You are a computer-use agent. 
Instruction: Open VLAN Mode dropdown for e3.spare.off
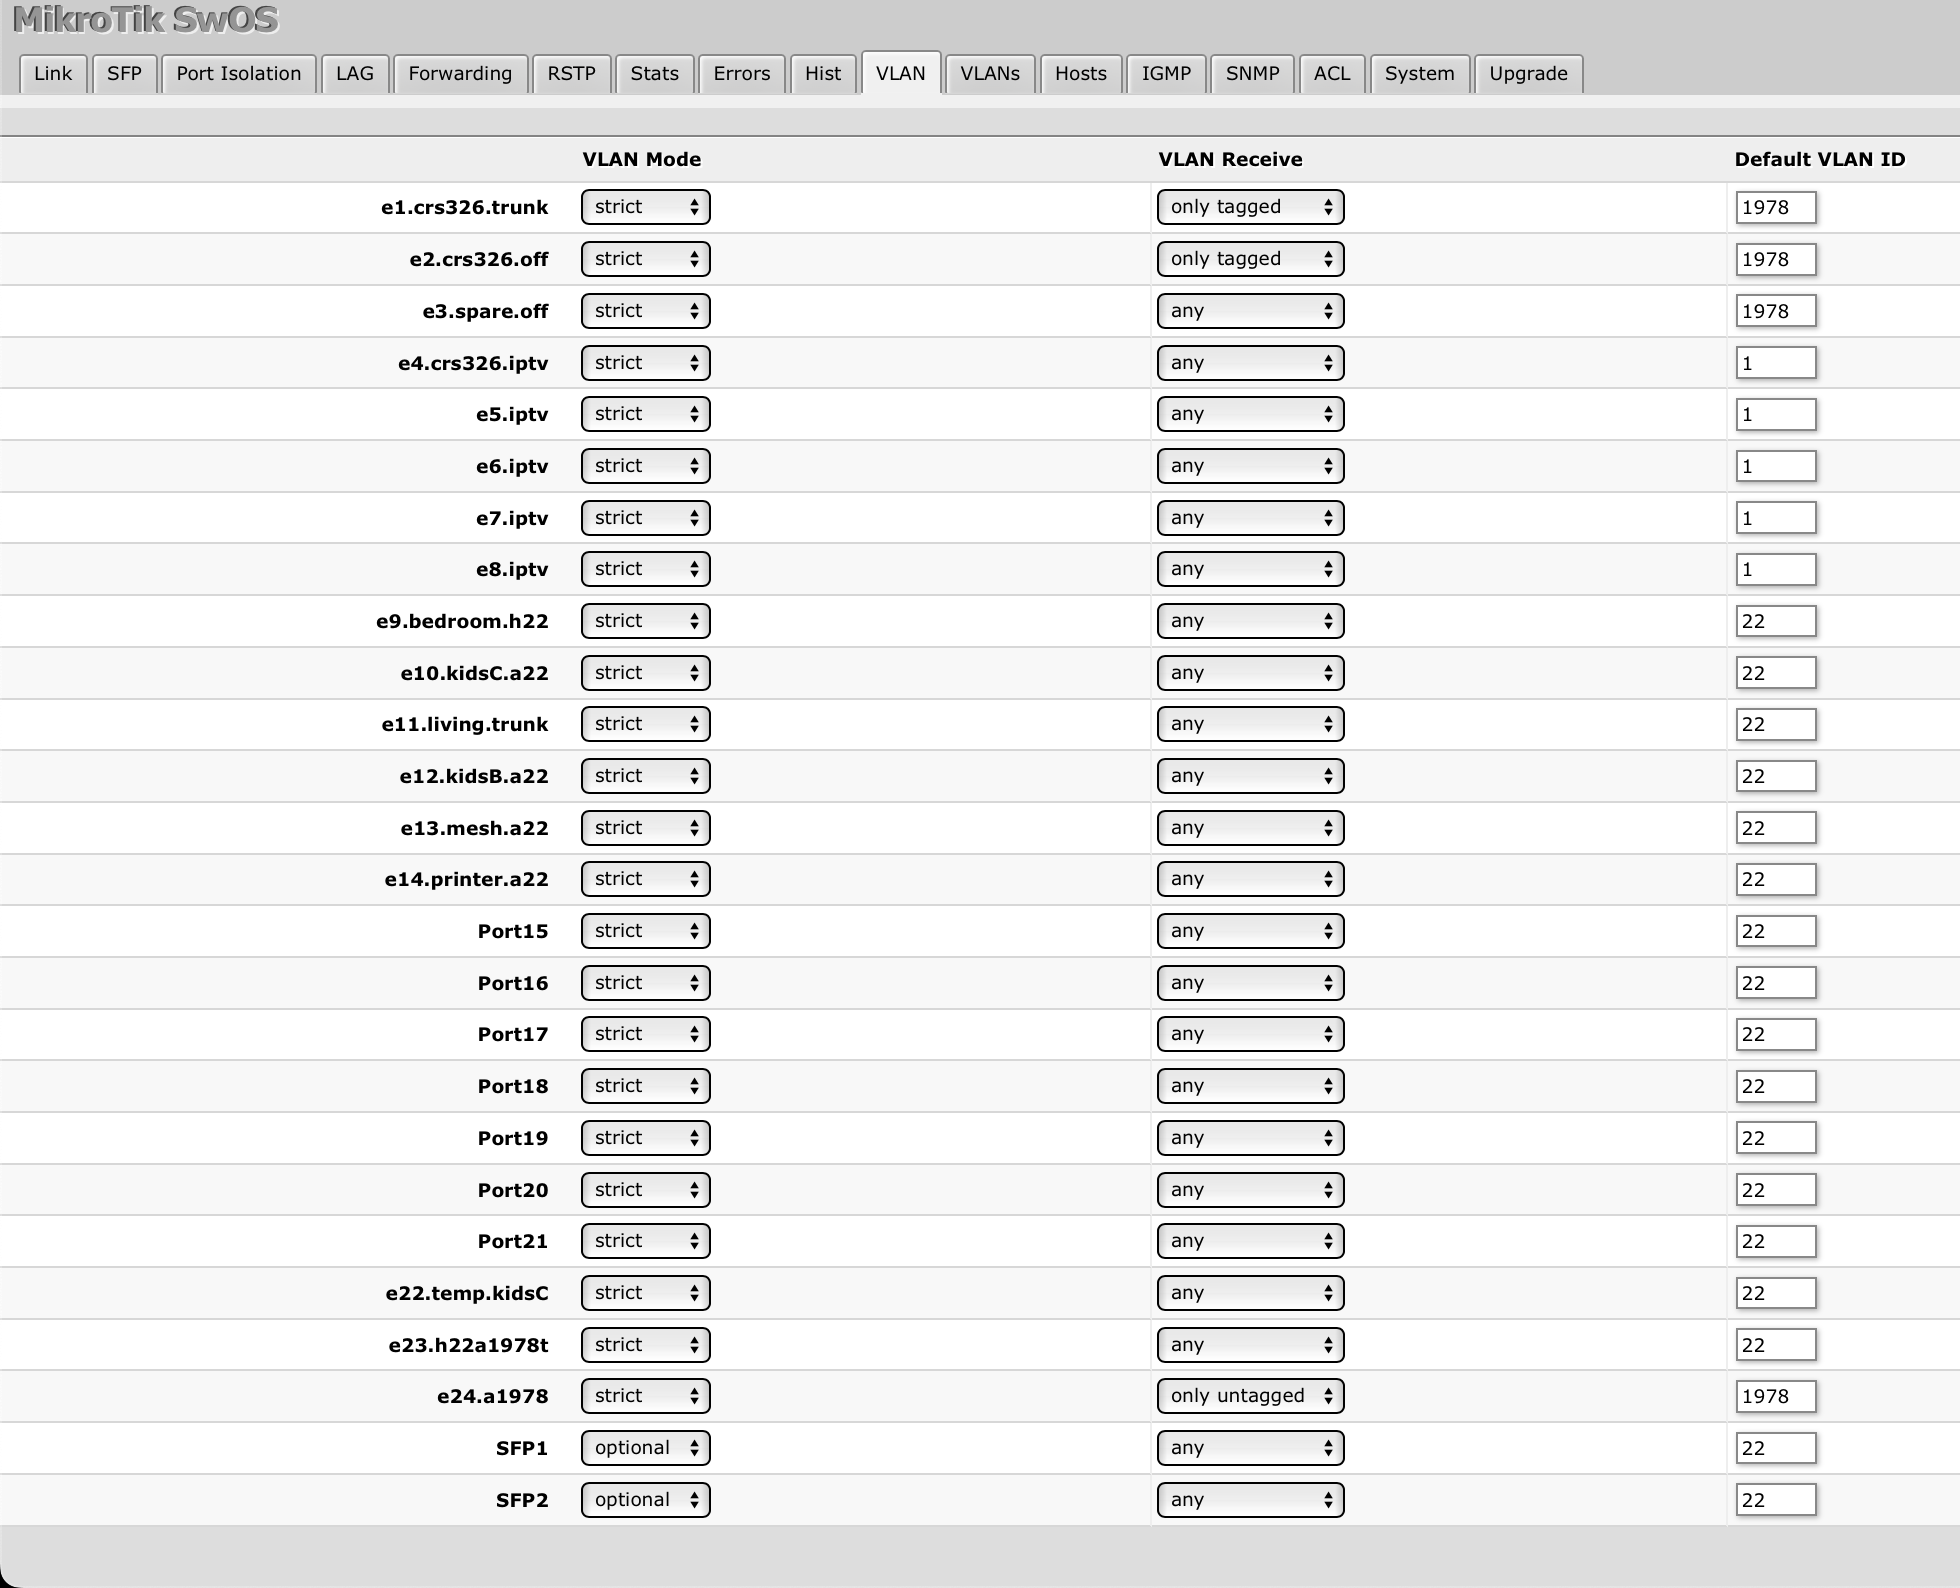coord(646,311)
